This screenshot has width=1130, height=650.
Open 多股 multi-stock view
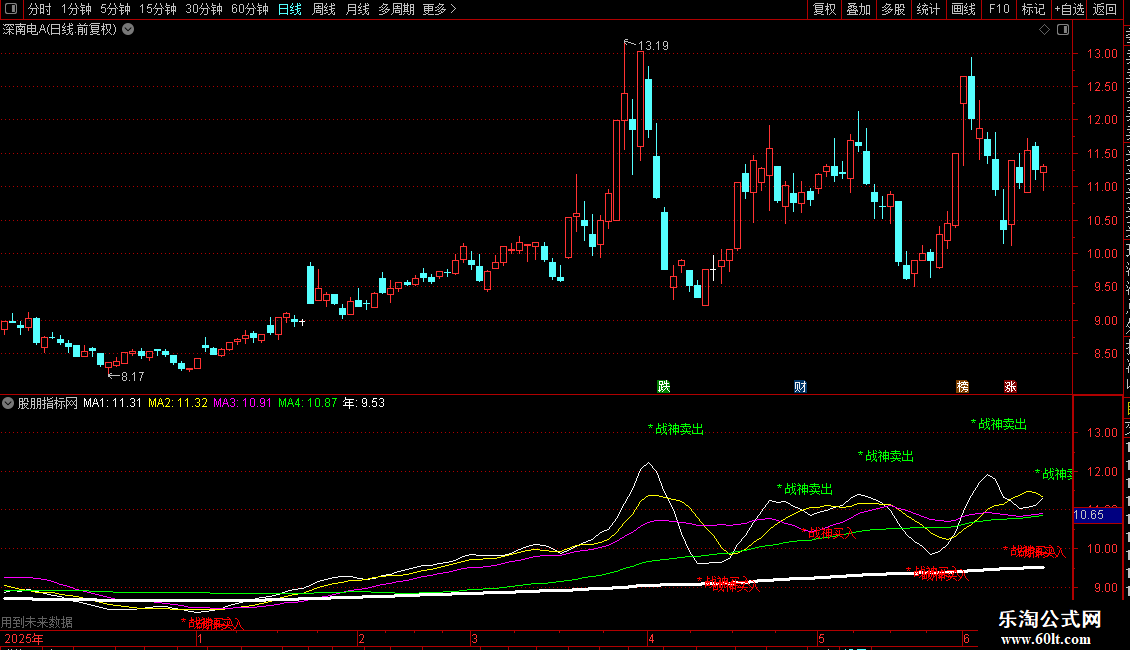[x=893, y=9]
